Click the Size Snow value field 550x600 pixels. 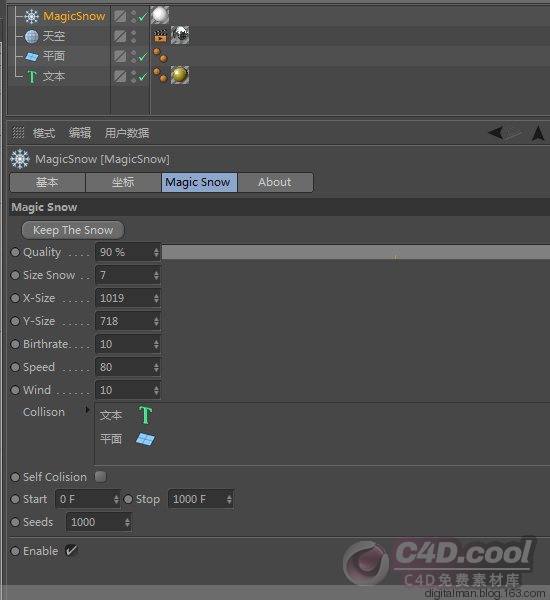click(124, 275)
